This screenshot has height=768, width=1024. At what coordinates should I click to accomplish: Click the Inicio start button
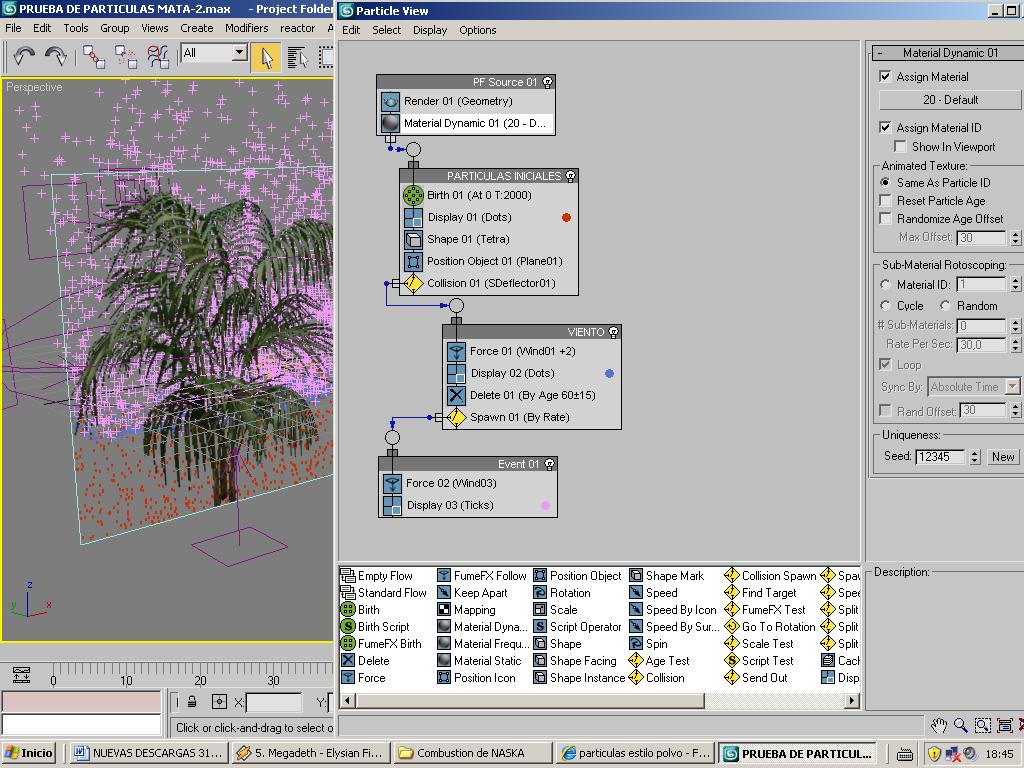[x=29, y=753]
